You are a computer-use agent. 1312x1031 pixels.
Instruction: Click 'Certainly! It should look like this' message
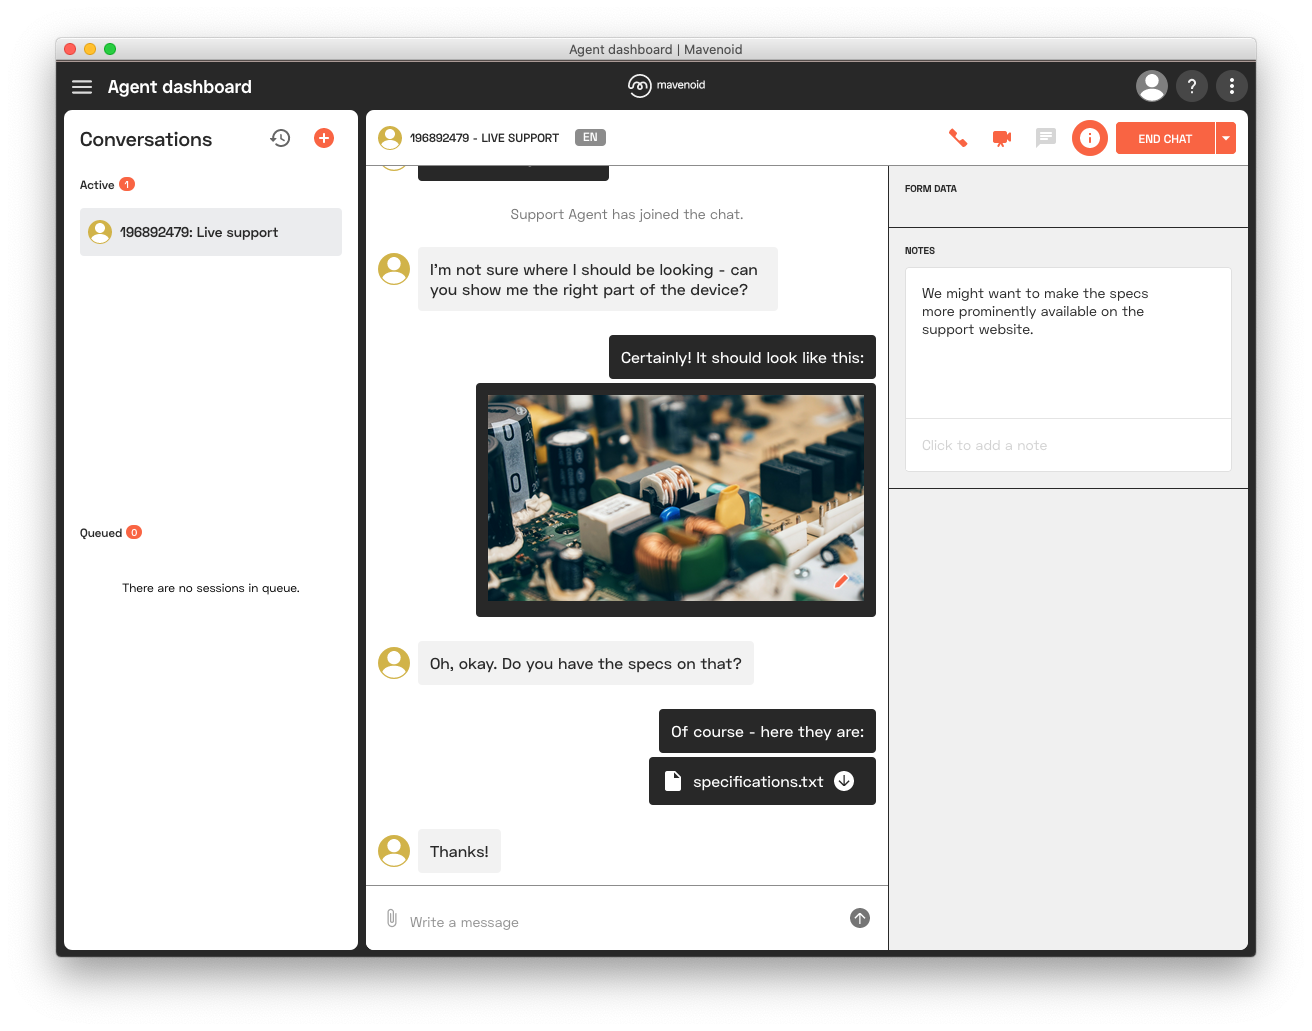(742, 357)
